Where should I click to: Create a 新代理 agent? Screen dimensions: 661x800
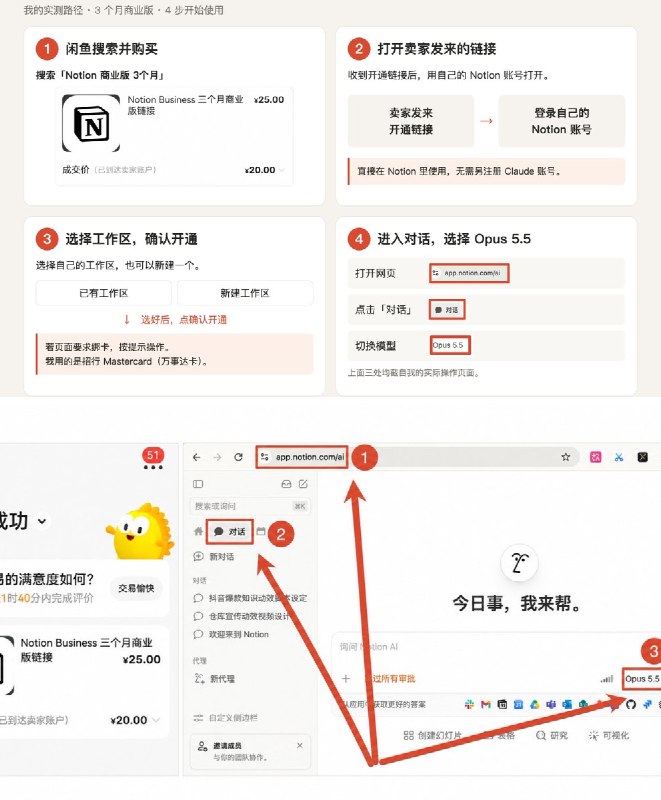214,679
